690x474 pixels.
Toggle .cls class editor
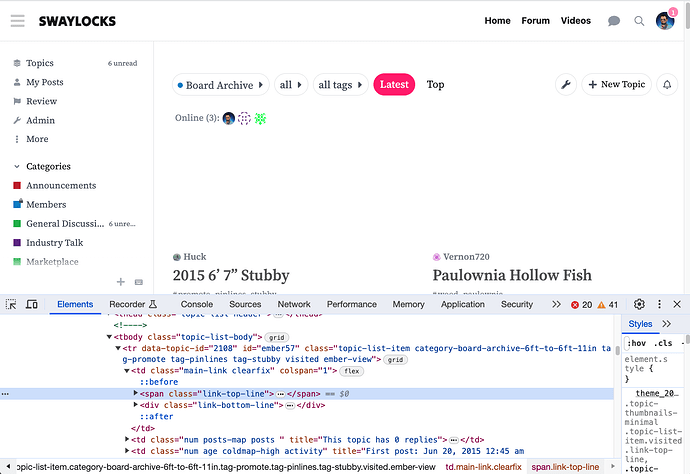(663, 343)
